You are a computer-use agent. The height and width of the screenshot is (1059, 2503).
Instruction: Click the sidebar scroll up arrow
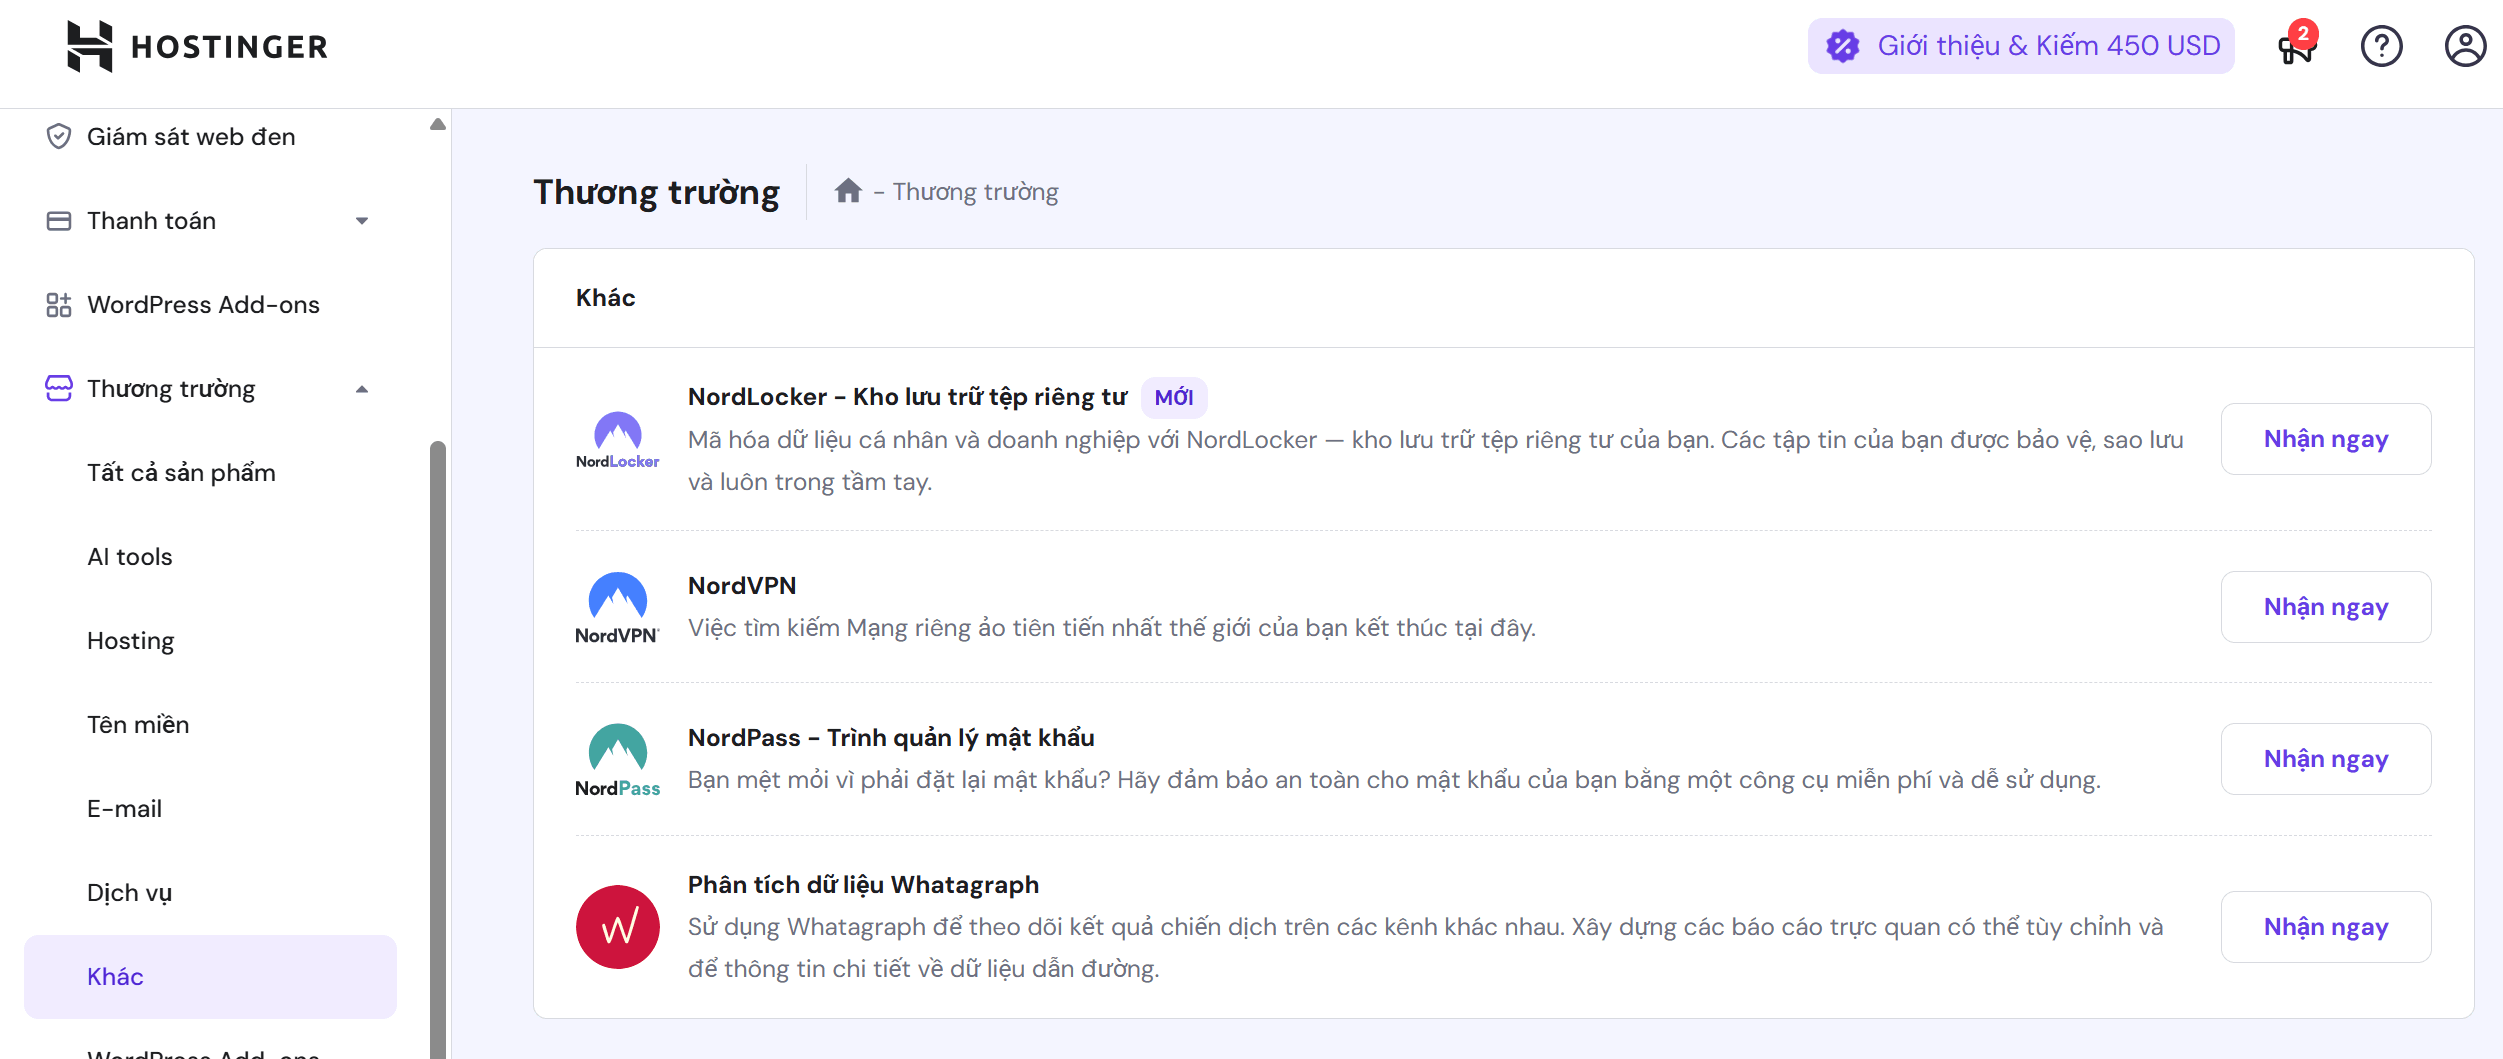pos(437,124)
